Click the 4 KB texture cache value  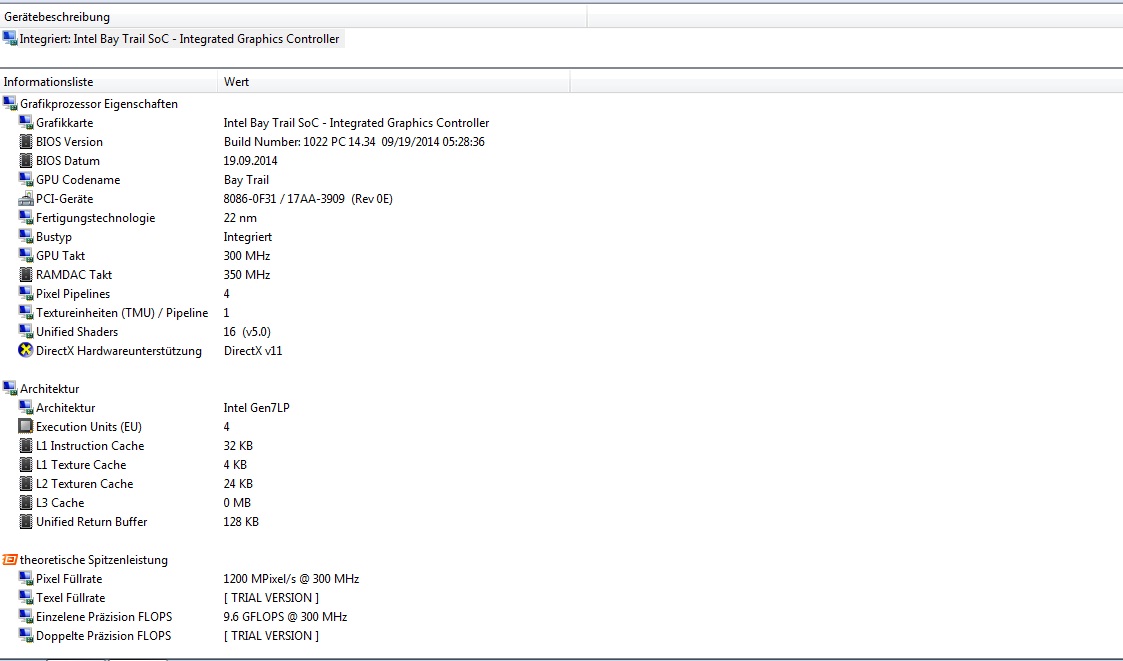235,465
